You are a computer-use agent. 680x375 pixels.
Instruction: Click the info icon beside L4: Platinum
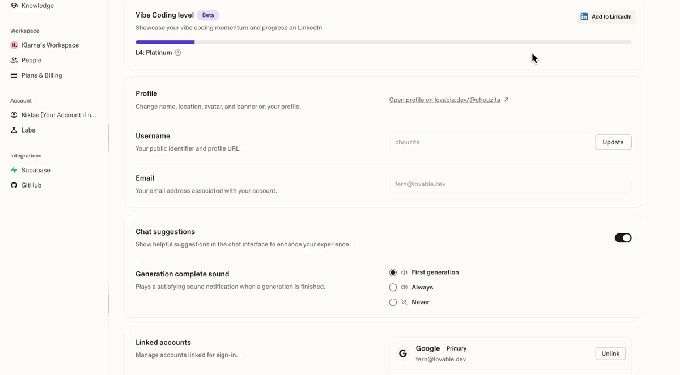[178, 52]
